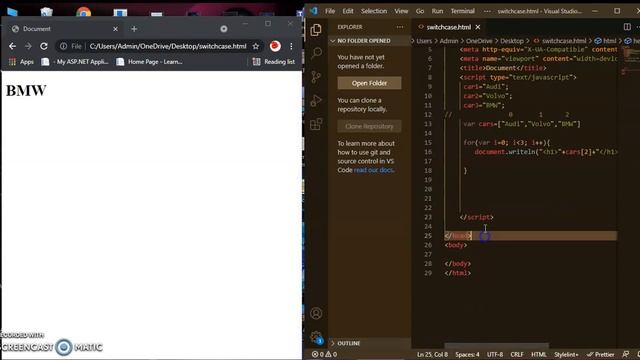Click the closing script tag on line 23
The width and height of the screenshot is (640, 360).
pos(476,217)
